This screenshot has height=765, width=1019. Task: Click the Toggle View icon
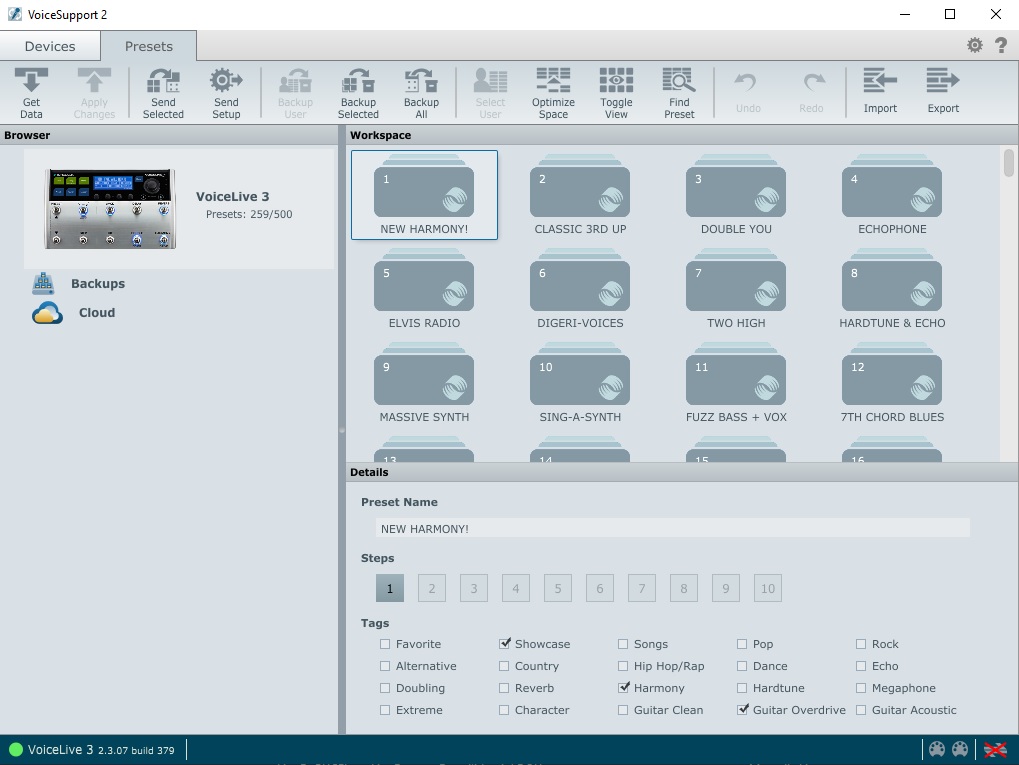pyautogui.click(x=616, y=93)
